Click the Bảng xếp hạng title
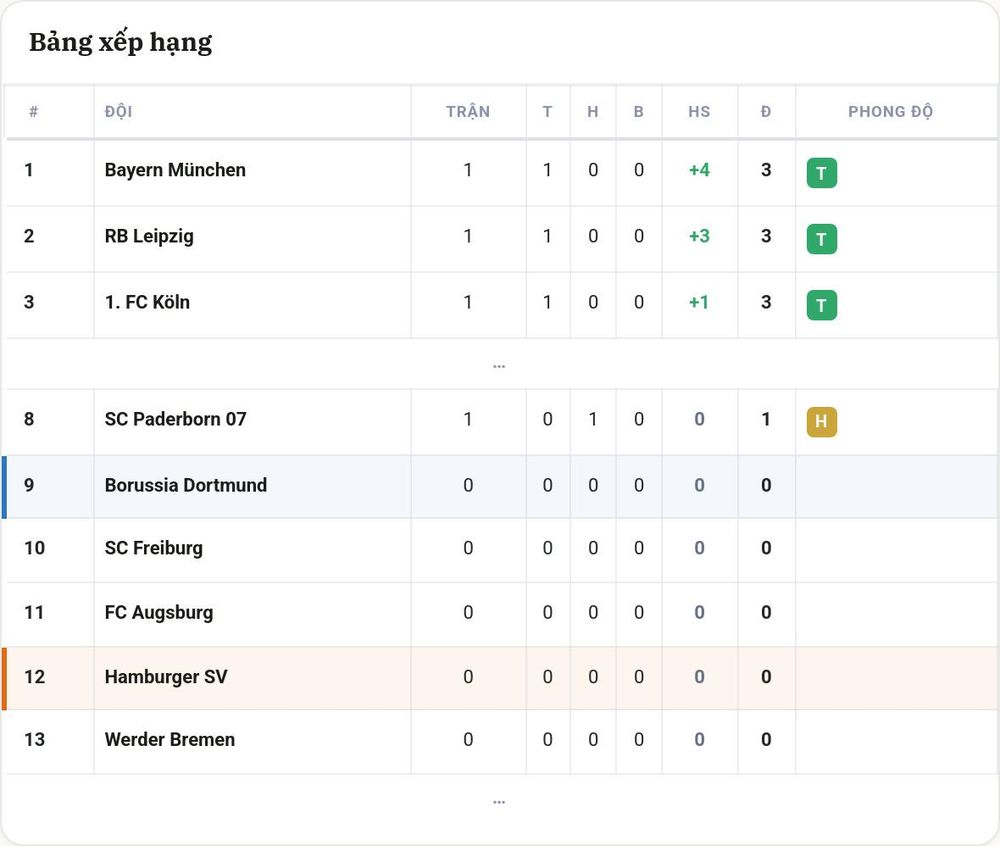The image size is (1000, 846). (x=121, y=43)
